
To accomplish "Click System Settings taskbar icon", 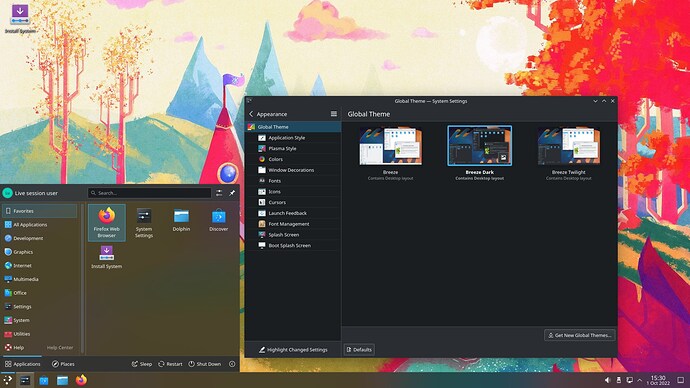I will [x=25, y=380].
